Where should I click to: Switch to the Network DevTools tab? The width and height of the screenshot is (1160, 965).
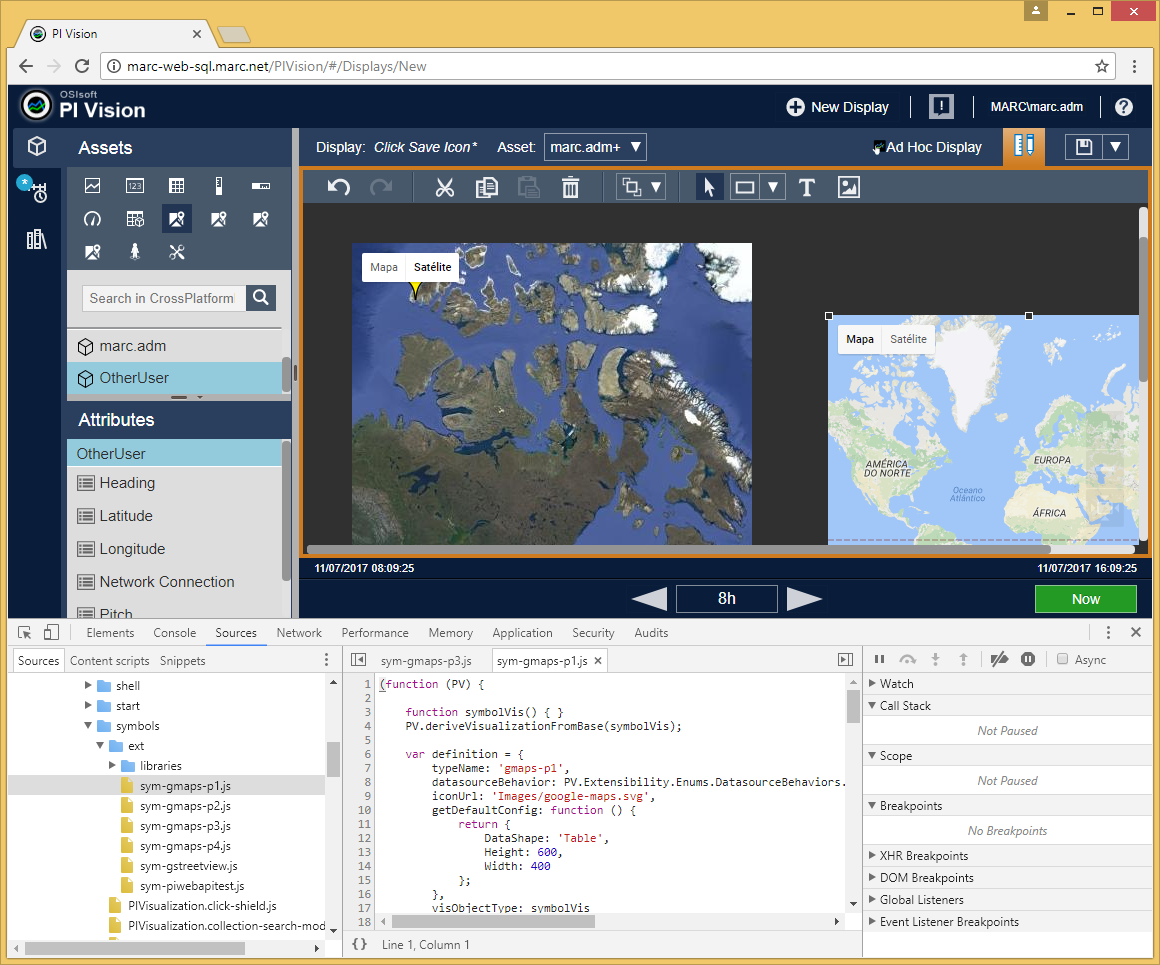tap(299, 633)
